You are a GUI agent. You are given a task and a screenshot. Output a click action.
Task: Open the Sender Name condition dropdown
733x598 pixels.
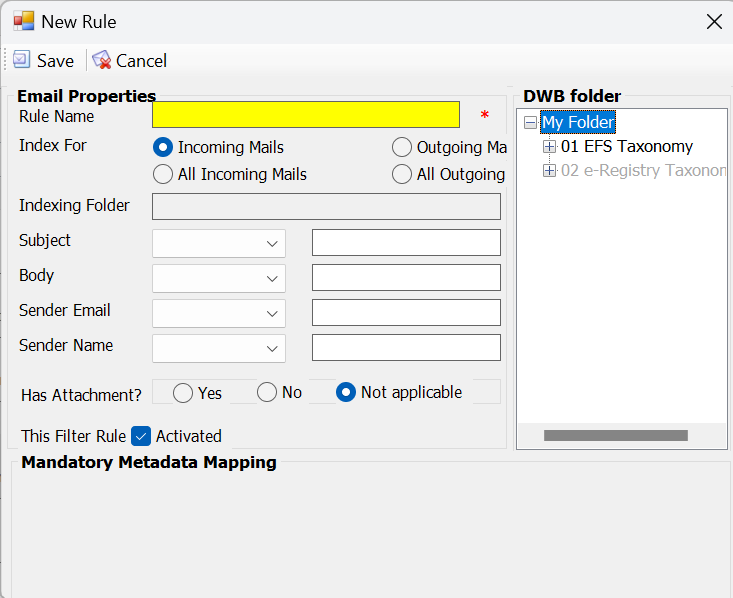(219, 348)
